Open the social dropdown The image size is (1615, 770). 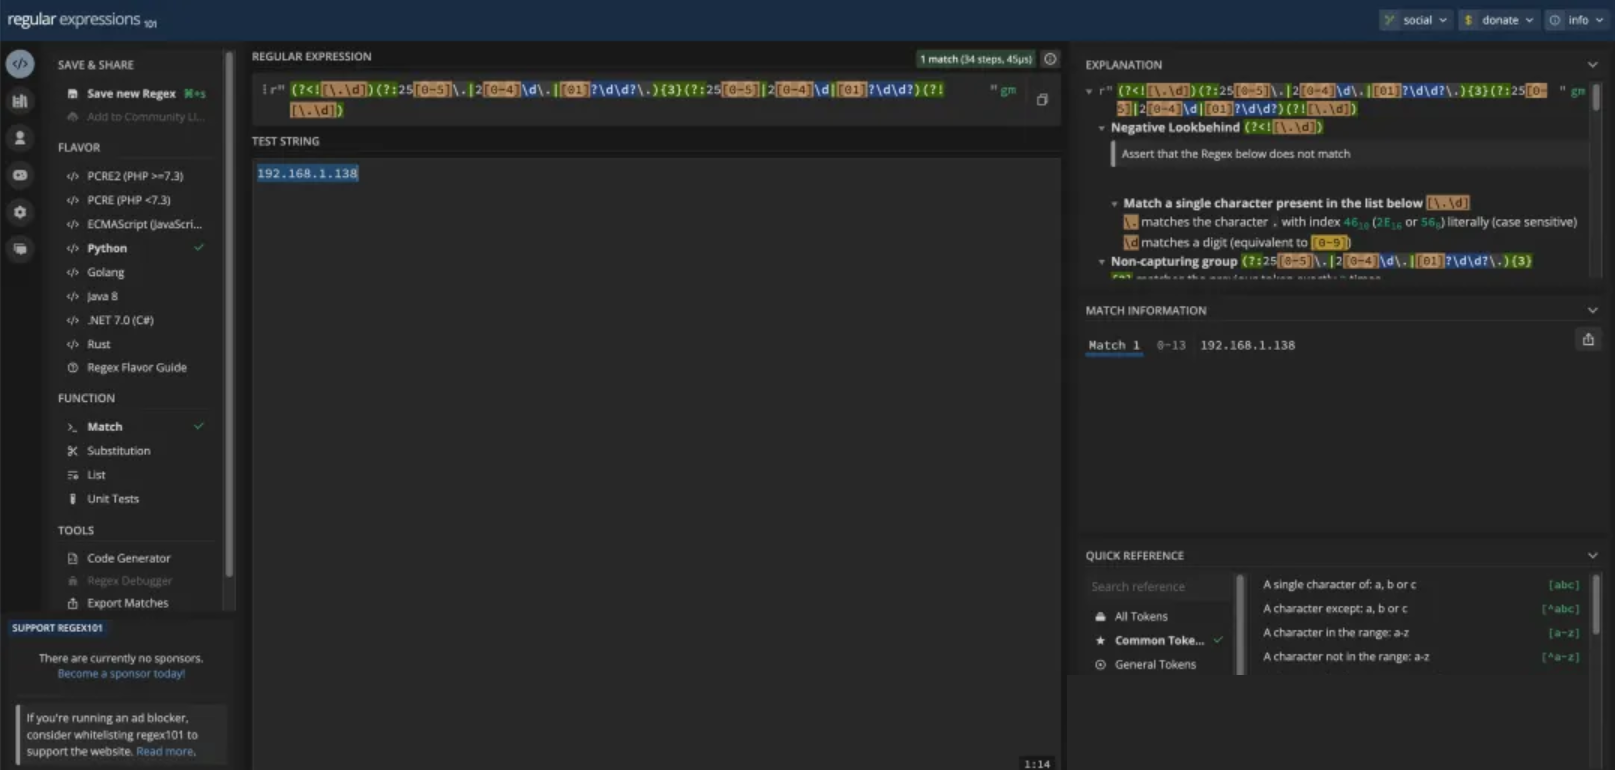point(1416,20)
